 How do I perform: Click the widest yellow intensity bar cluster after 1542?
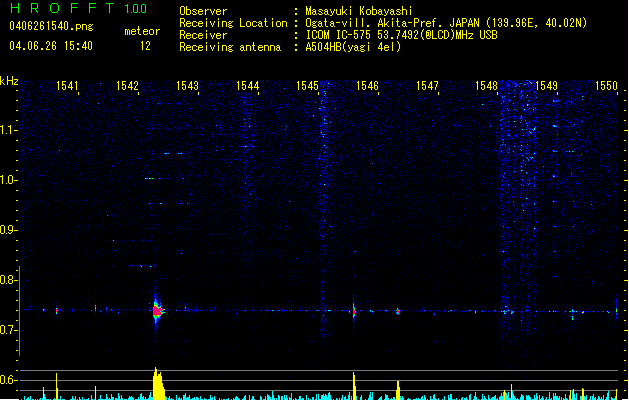tap(158, 384)
